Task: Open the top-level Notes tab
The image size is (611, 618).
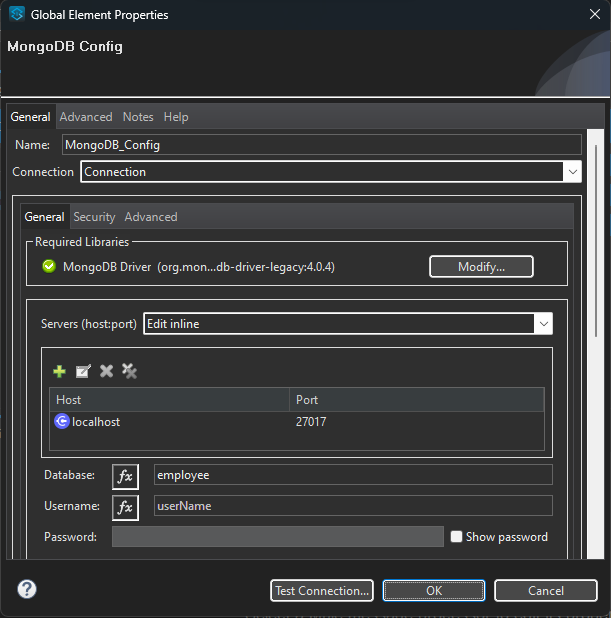Action: pos(138,117)
